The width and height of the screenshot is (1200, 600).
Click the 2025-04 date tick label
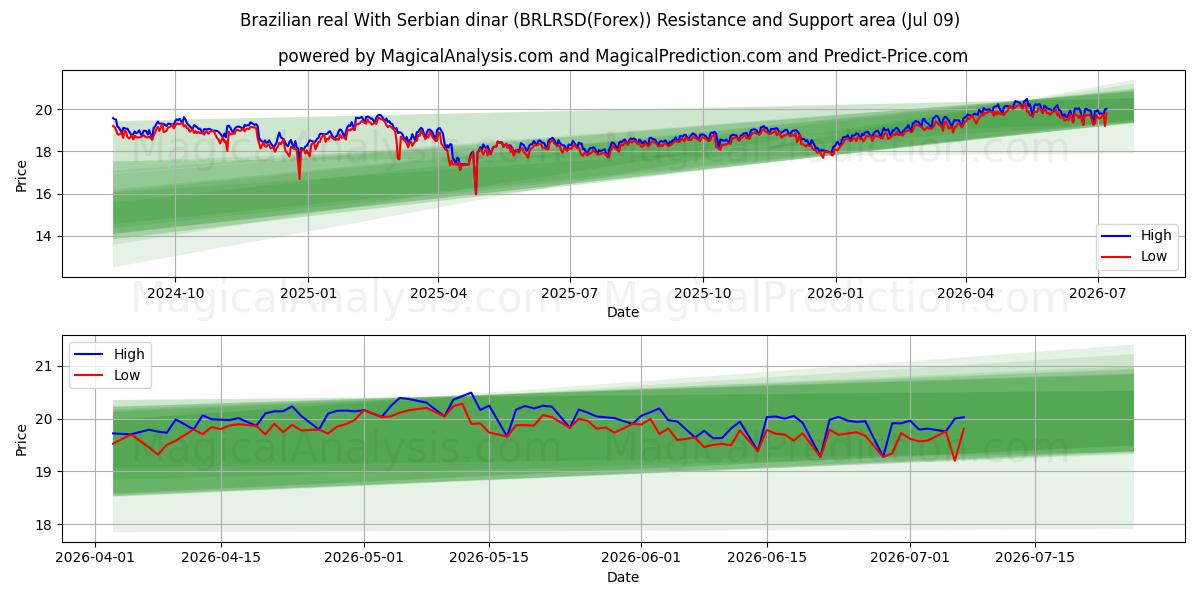[x=437, y=294]
